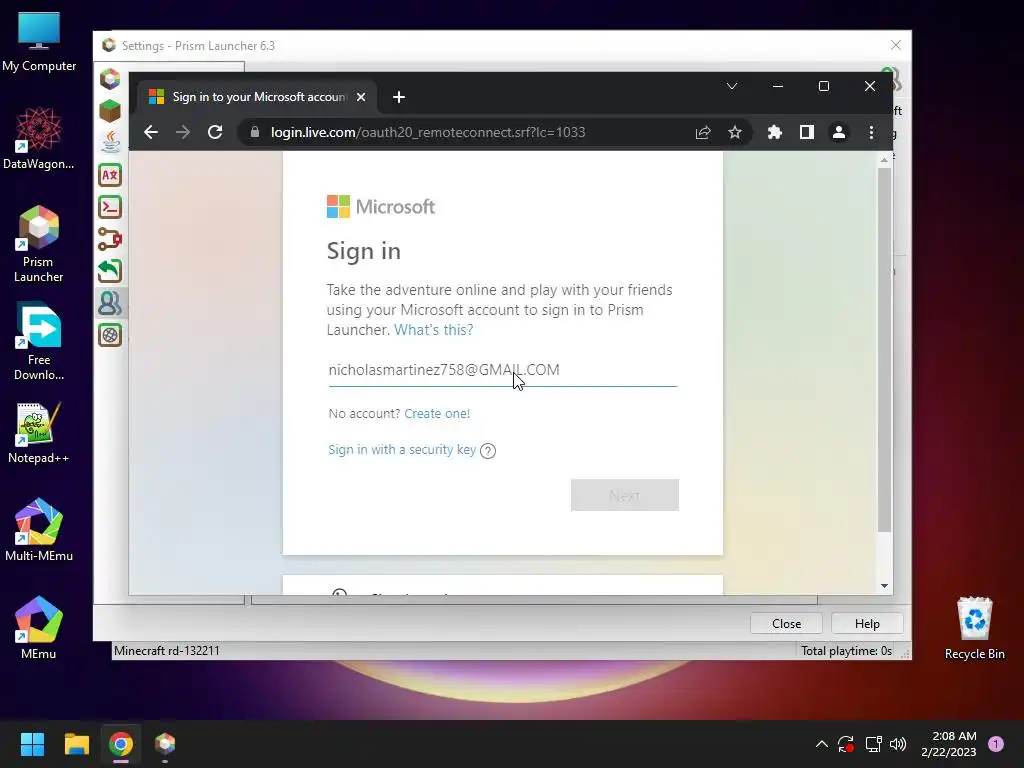Open the External Tools green arrow icon
Image resolution: width=1024 pixels, height=768 pixels.
pyautogui.click(x=110, y=271)
